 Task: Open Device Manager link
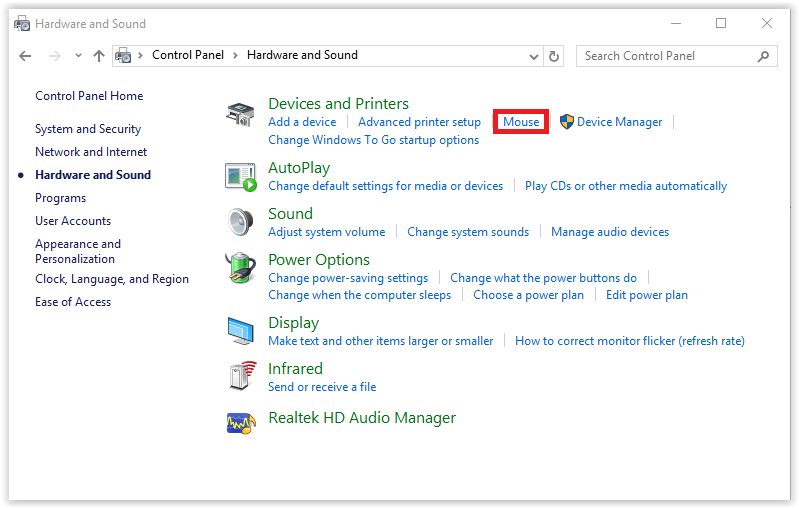[619, 122]
